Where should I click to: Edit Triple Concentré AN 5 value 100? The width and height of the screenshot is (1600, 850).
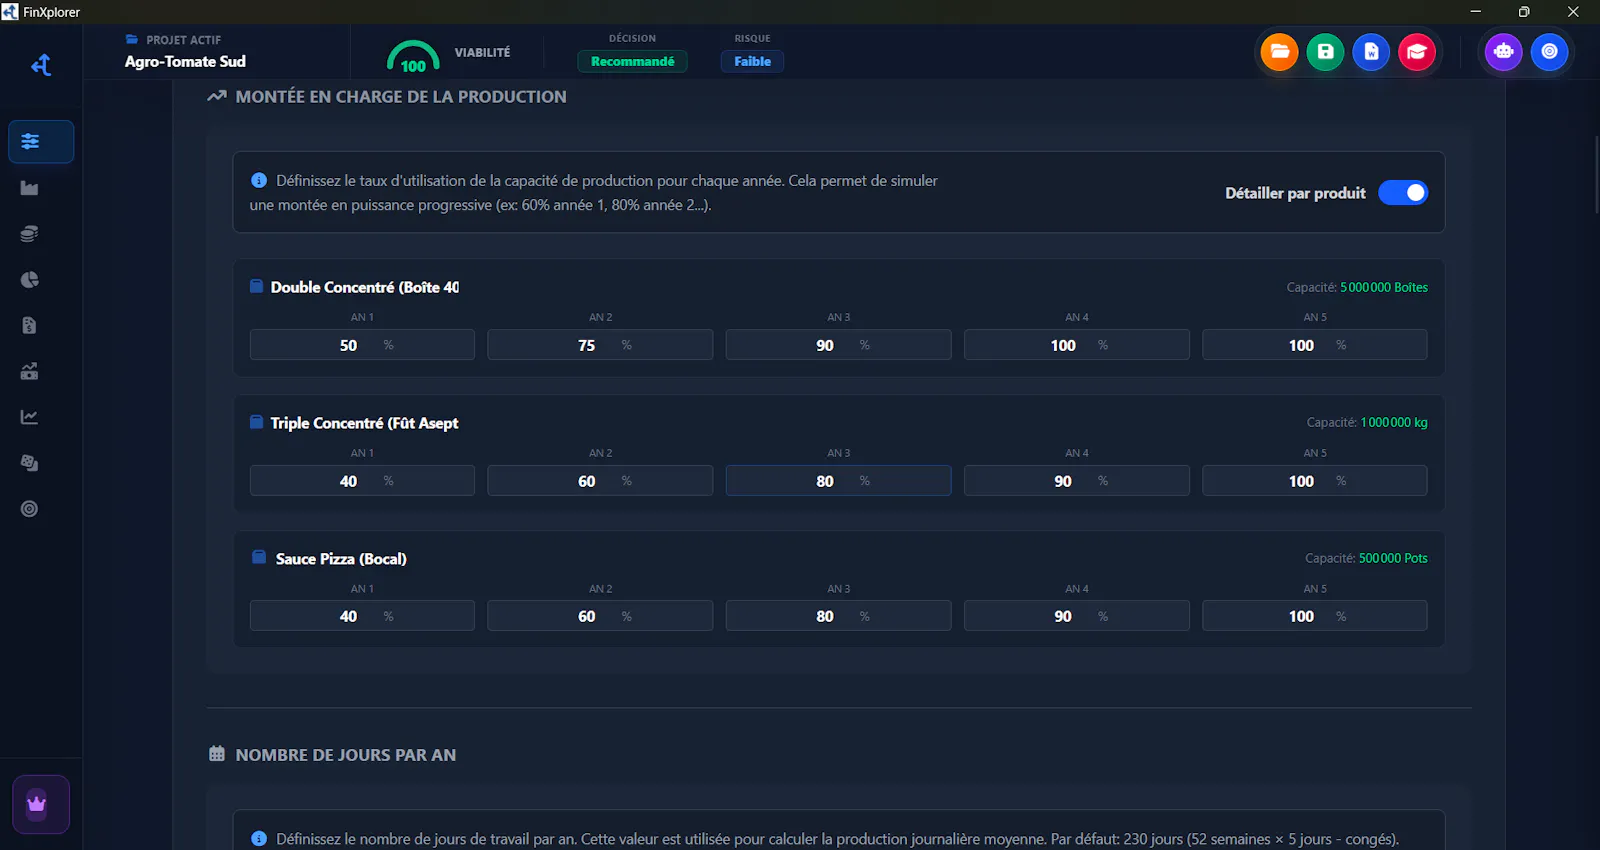1314,481
